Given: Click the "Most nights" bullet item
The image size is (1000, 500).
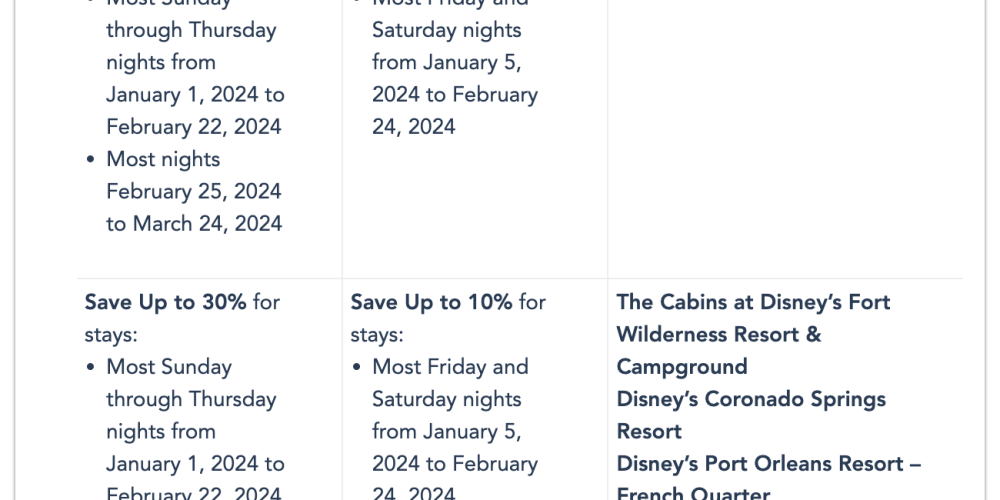Looking at the screenshot, I should [x=163, y=159].
